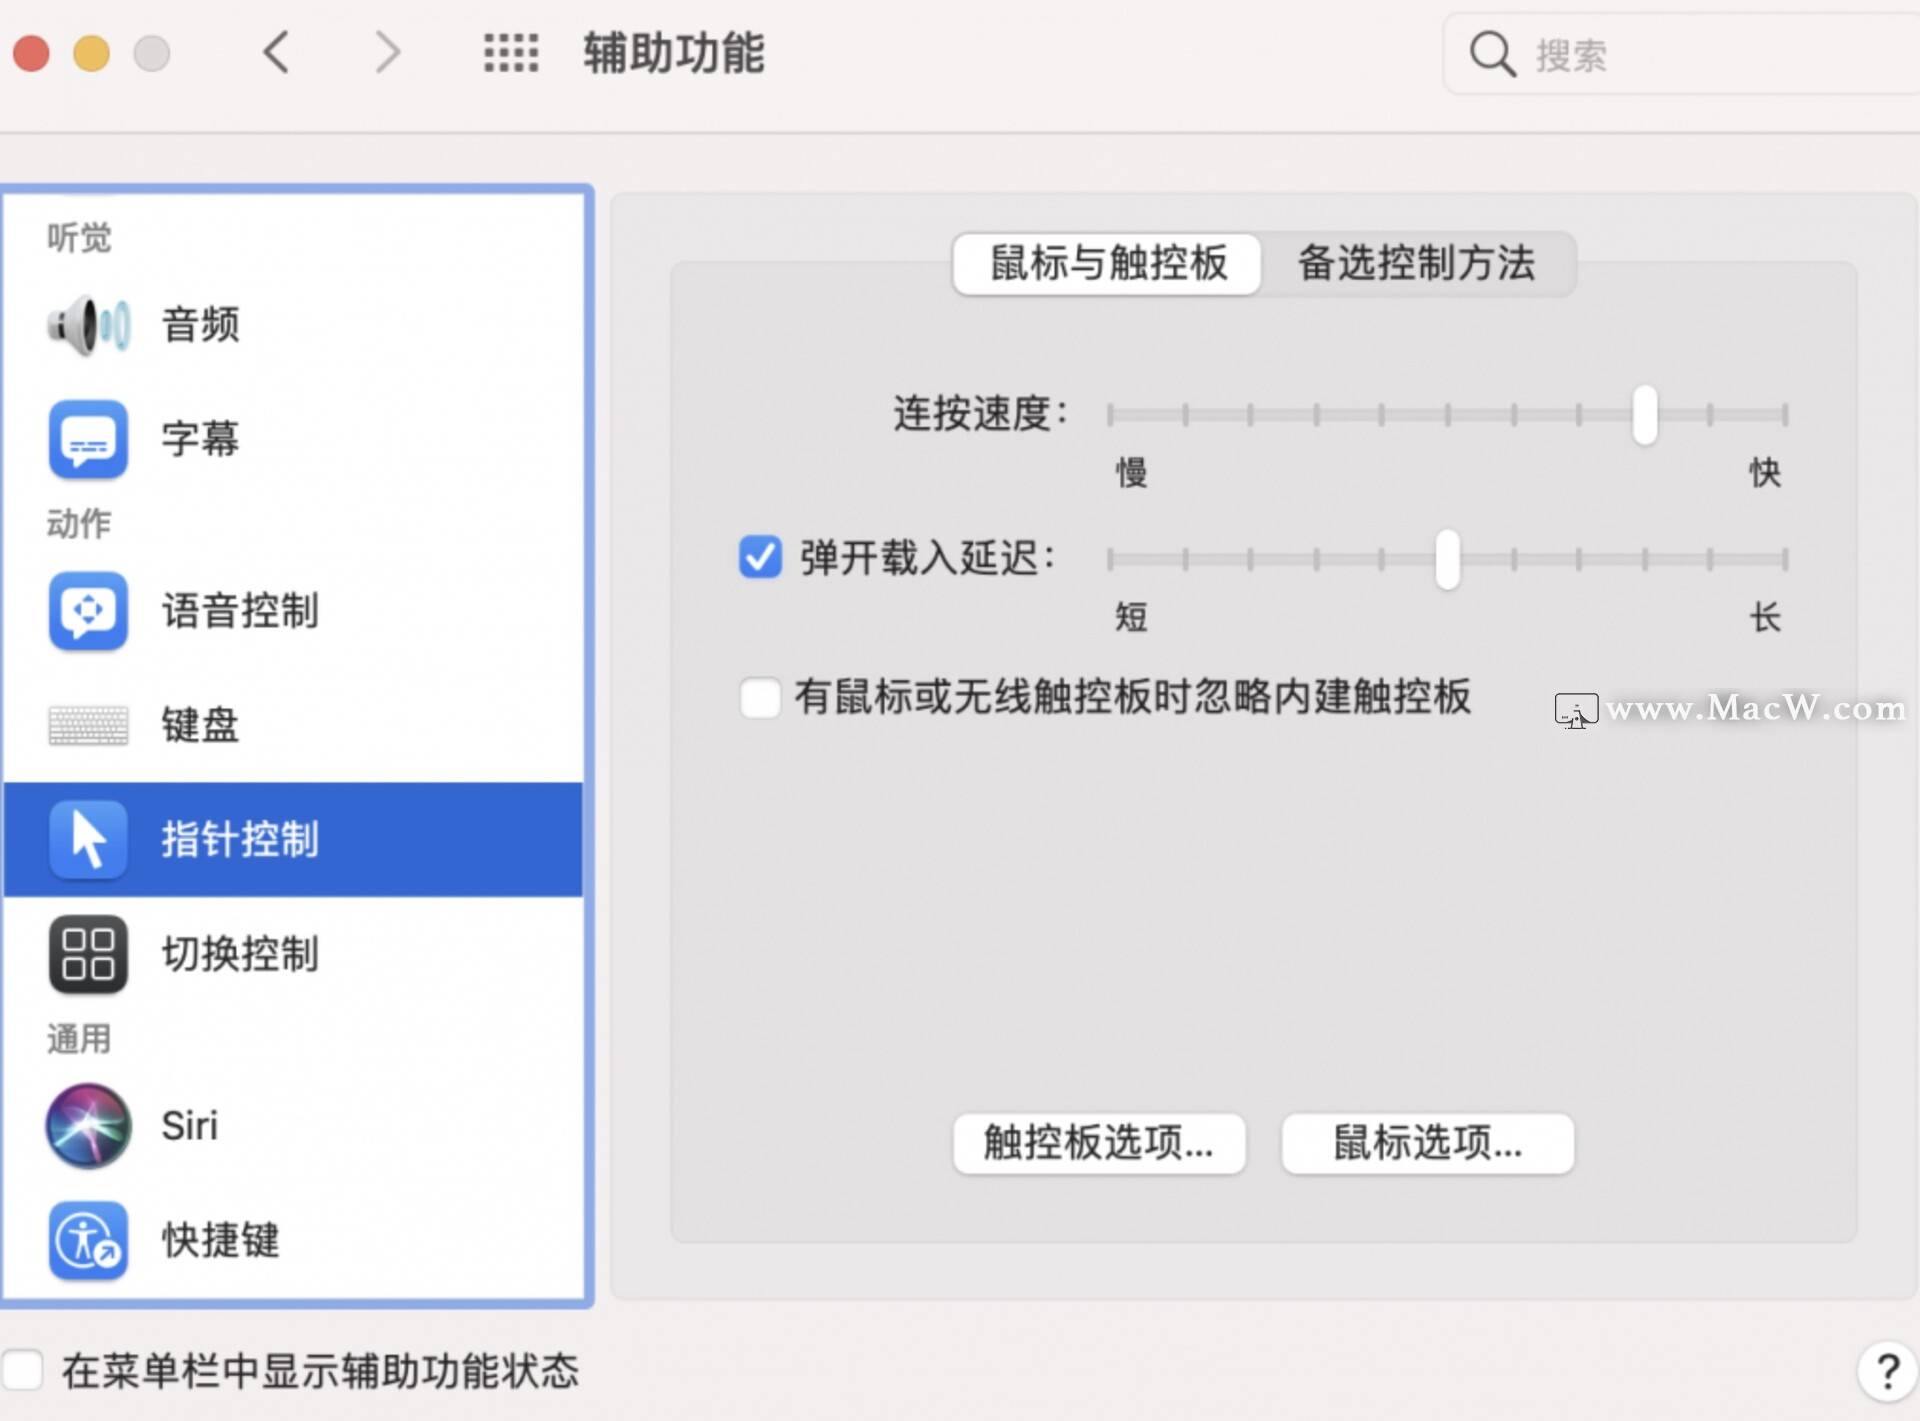Enable ignoring built-in trackpad when mouse present
The image size is (1920, 1421).
[760, 699]
